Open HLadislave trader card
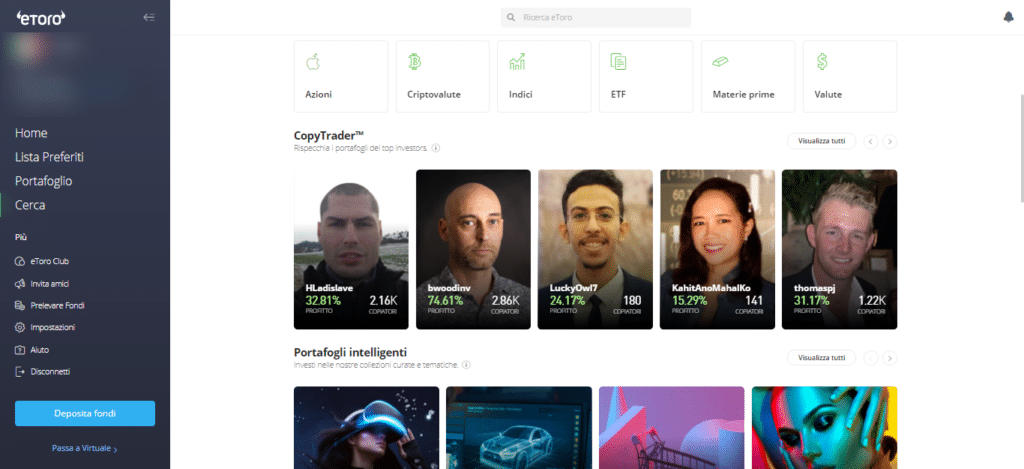This screenshot has width=1024, height=469. pos(351,250)
